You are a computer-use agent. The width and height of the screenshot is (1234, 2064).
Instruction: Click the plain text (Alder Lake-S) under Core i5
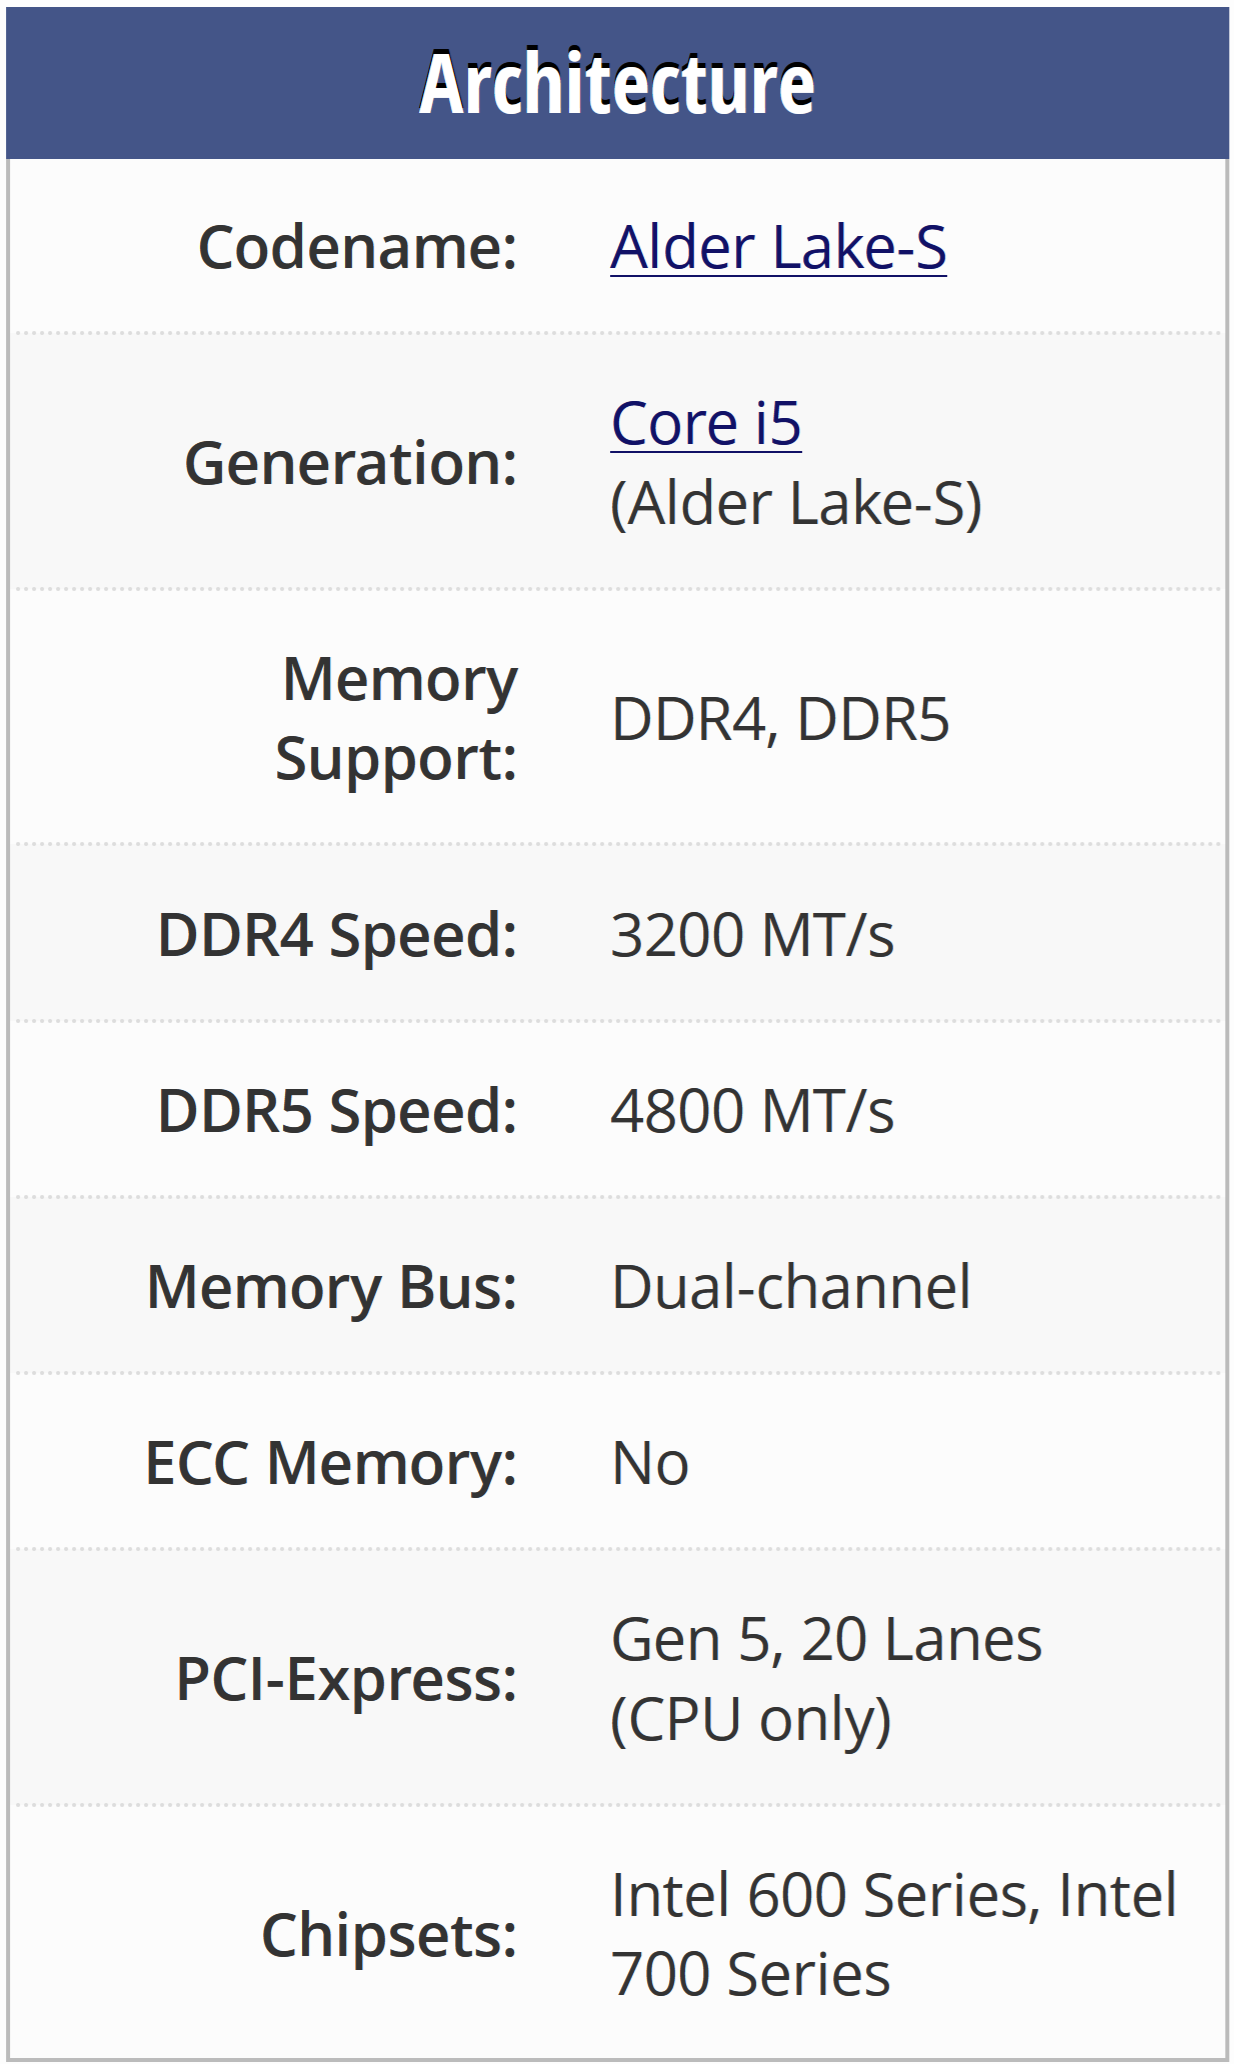coord(796,503)
